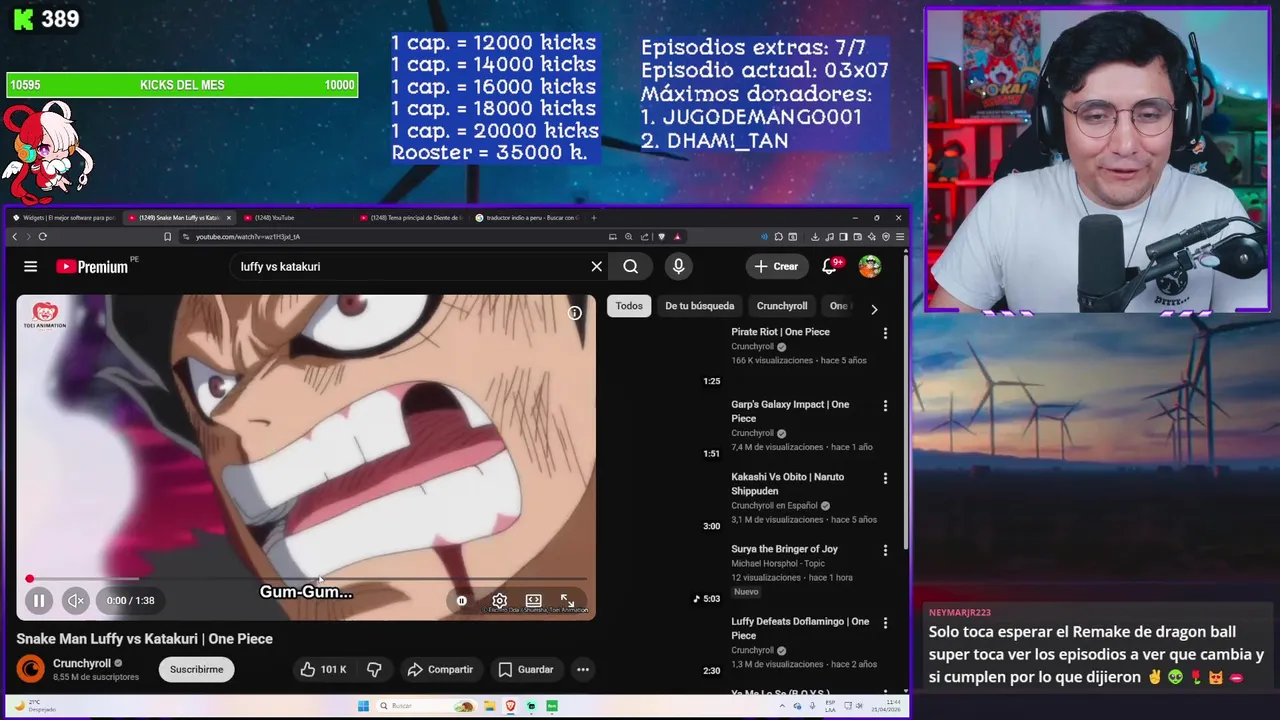Image resolution: width=1280 pixels, height=720 pixels.
Task: Open options for Pirate Riot video
Action: [885, 333]
